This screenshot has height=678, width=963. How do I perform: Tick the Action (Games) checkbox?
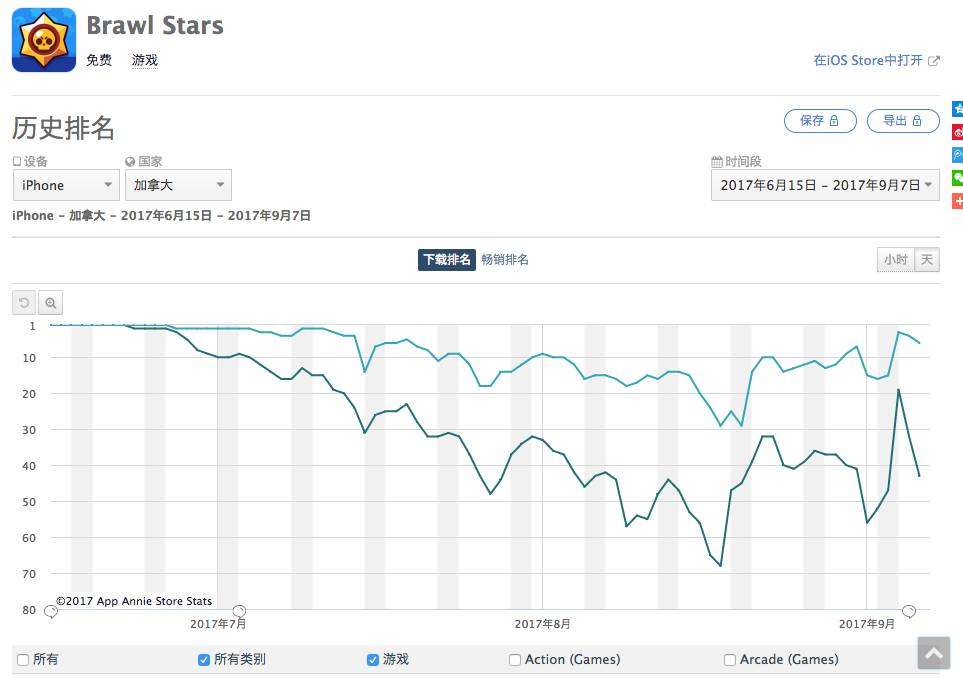(x=515, y=660)
